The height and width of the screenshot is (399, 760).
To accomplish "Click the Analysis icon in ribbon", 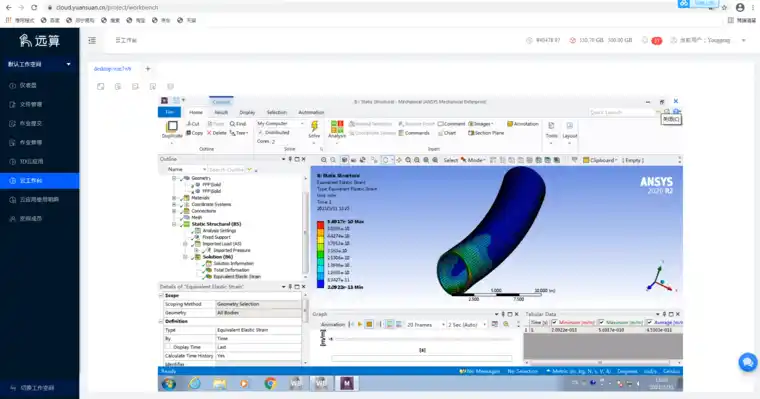I will point(337,127).
